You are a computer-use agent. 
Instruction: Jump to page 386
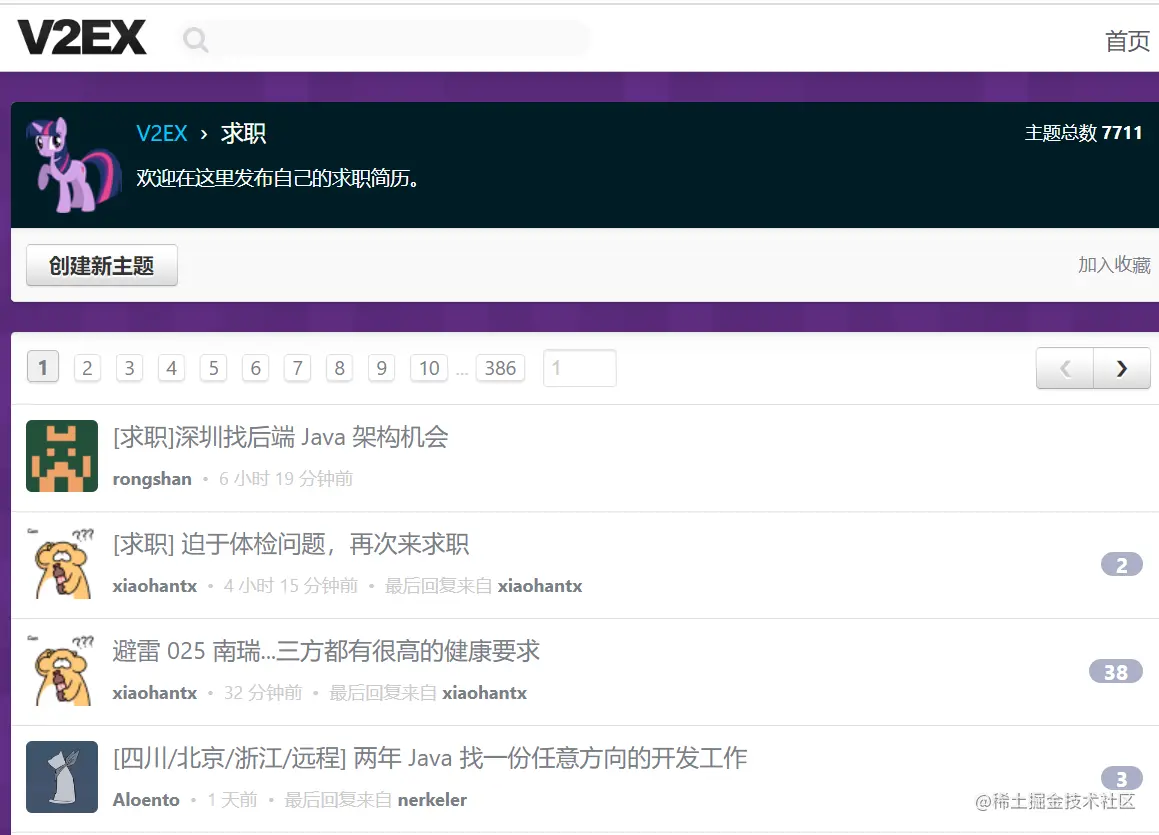(x=500, y=368)
